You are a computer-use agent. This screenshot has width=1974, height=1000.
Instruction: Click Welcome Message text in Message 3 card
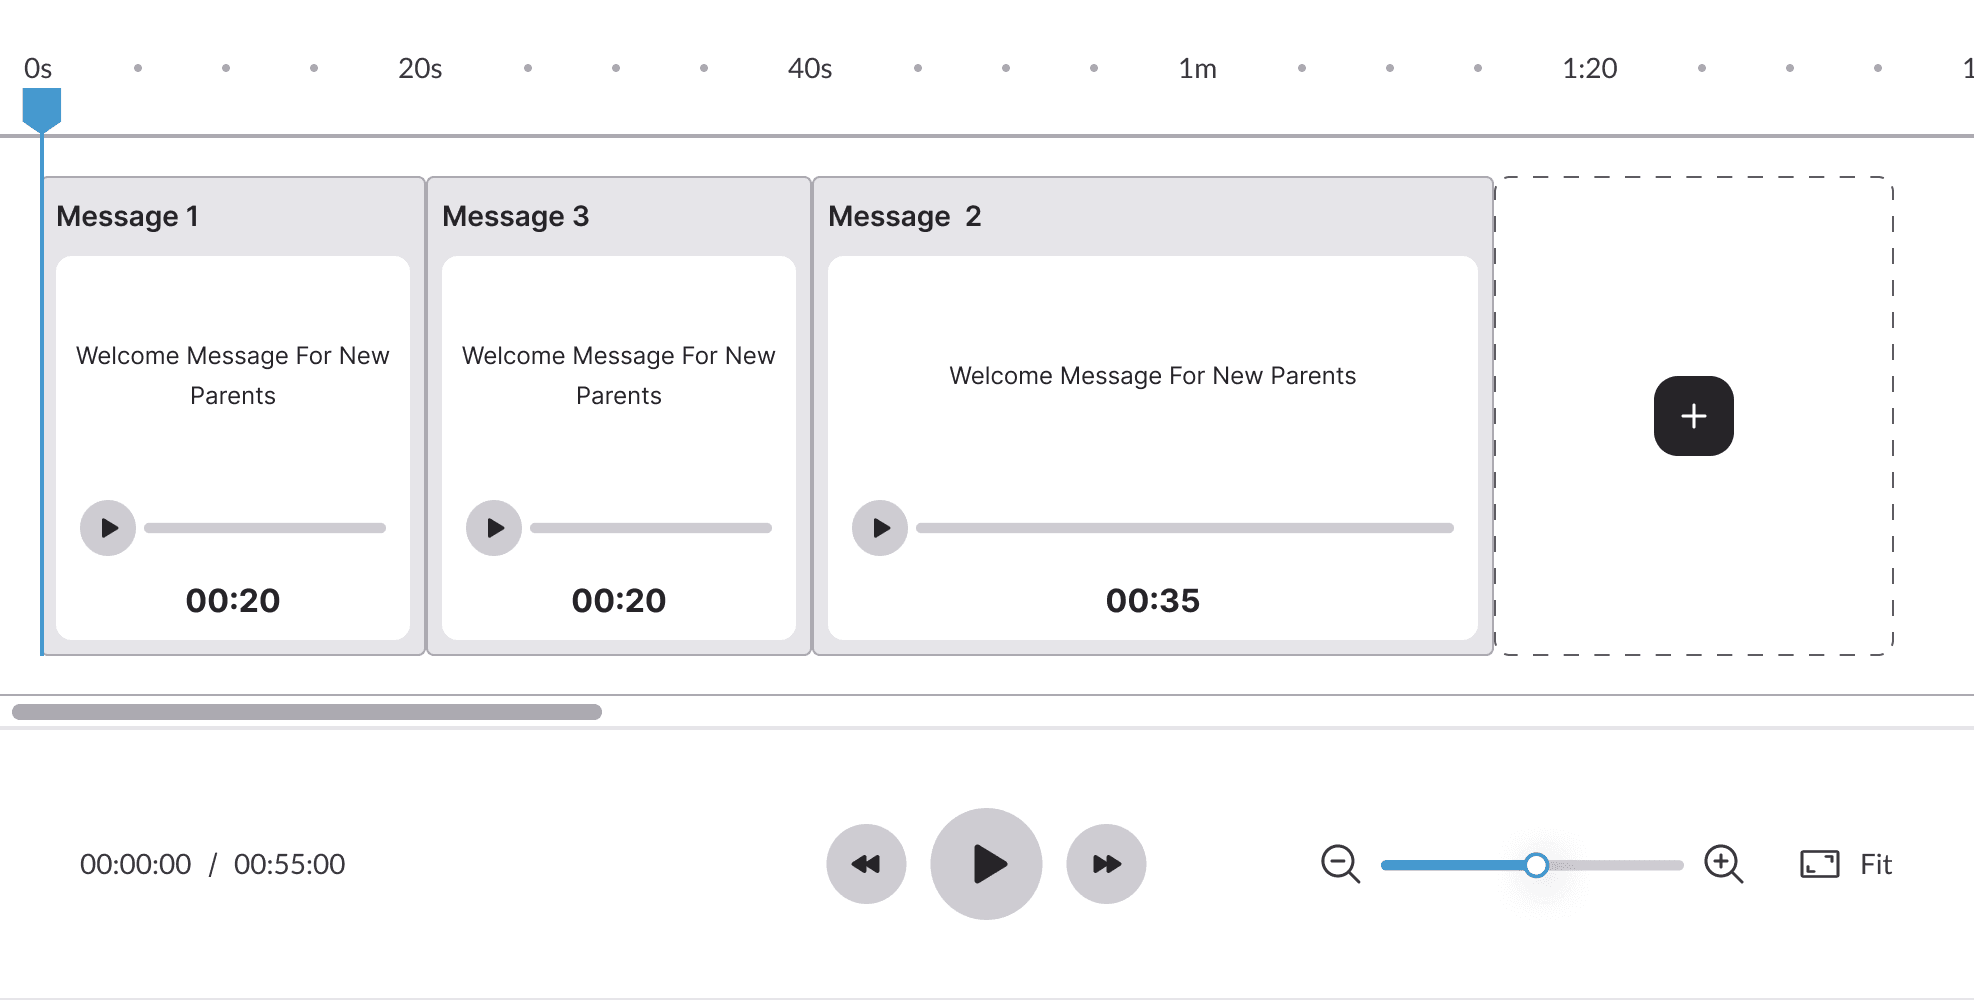[x=619, y=375]
